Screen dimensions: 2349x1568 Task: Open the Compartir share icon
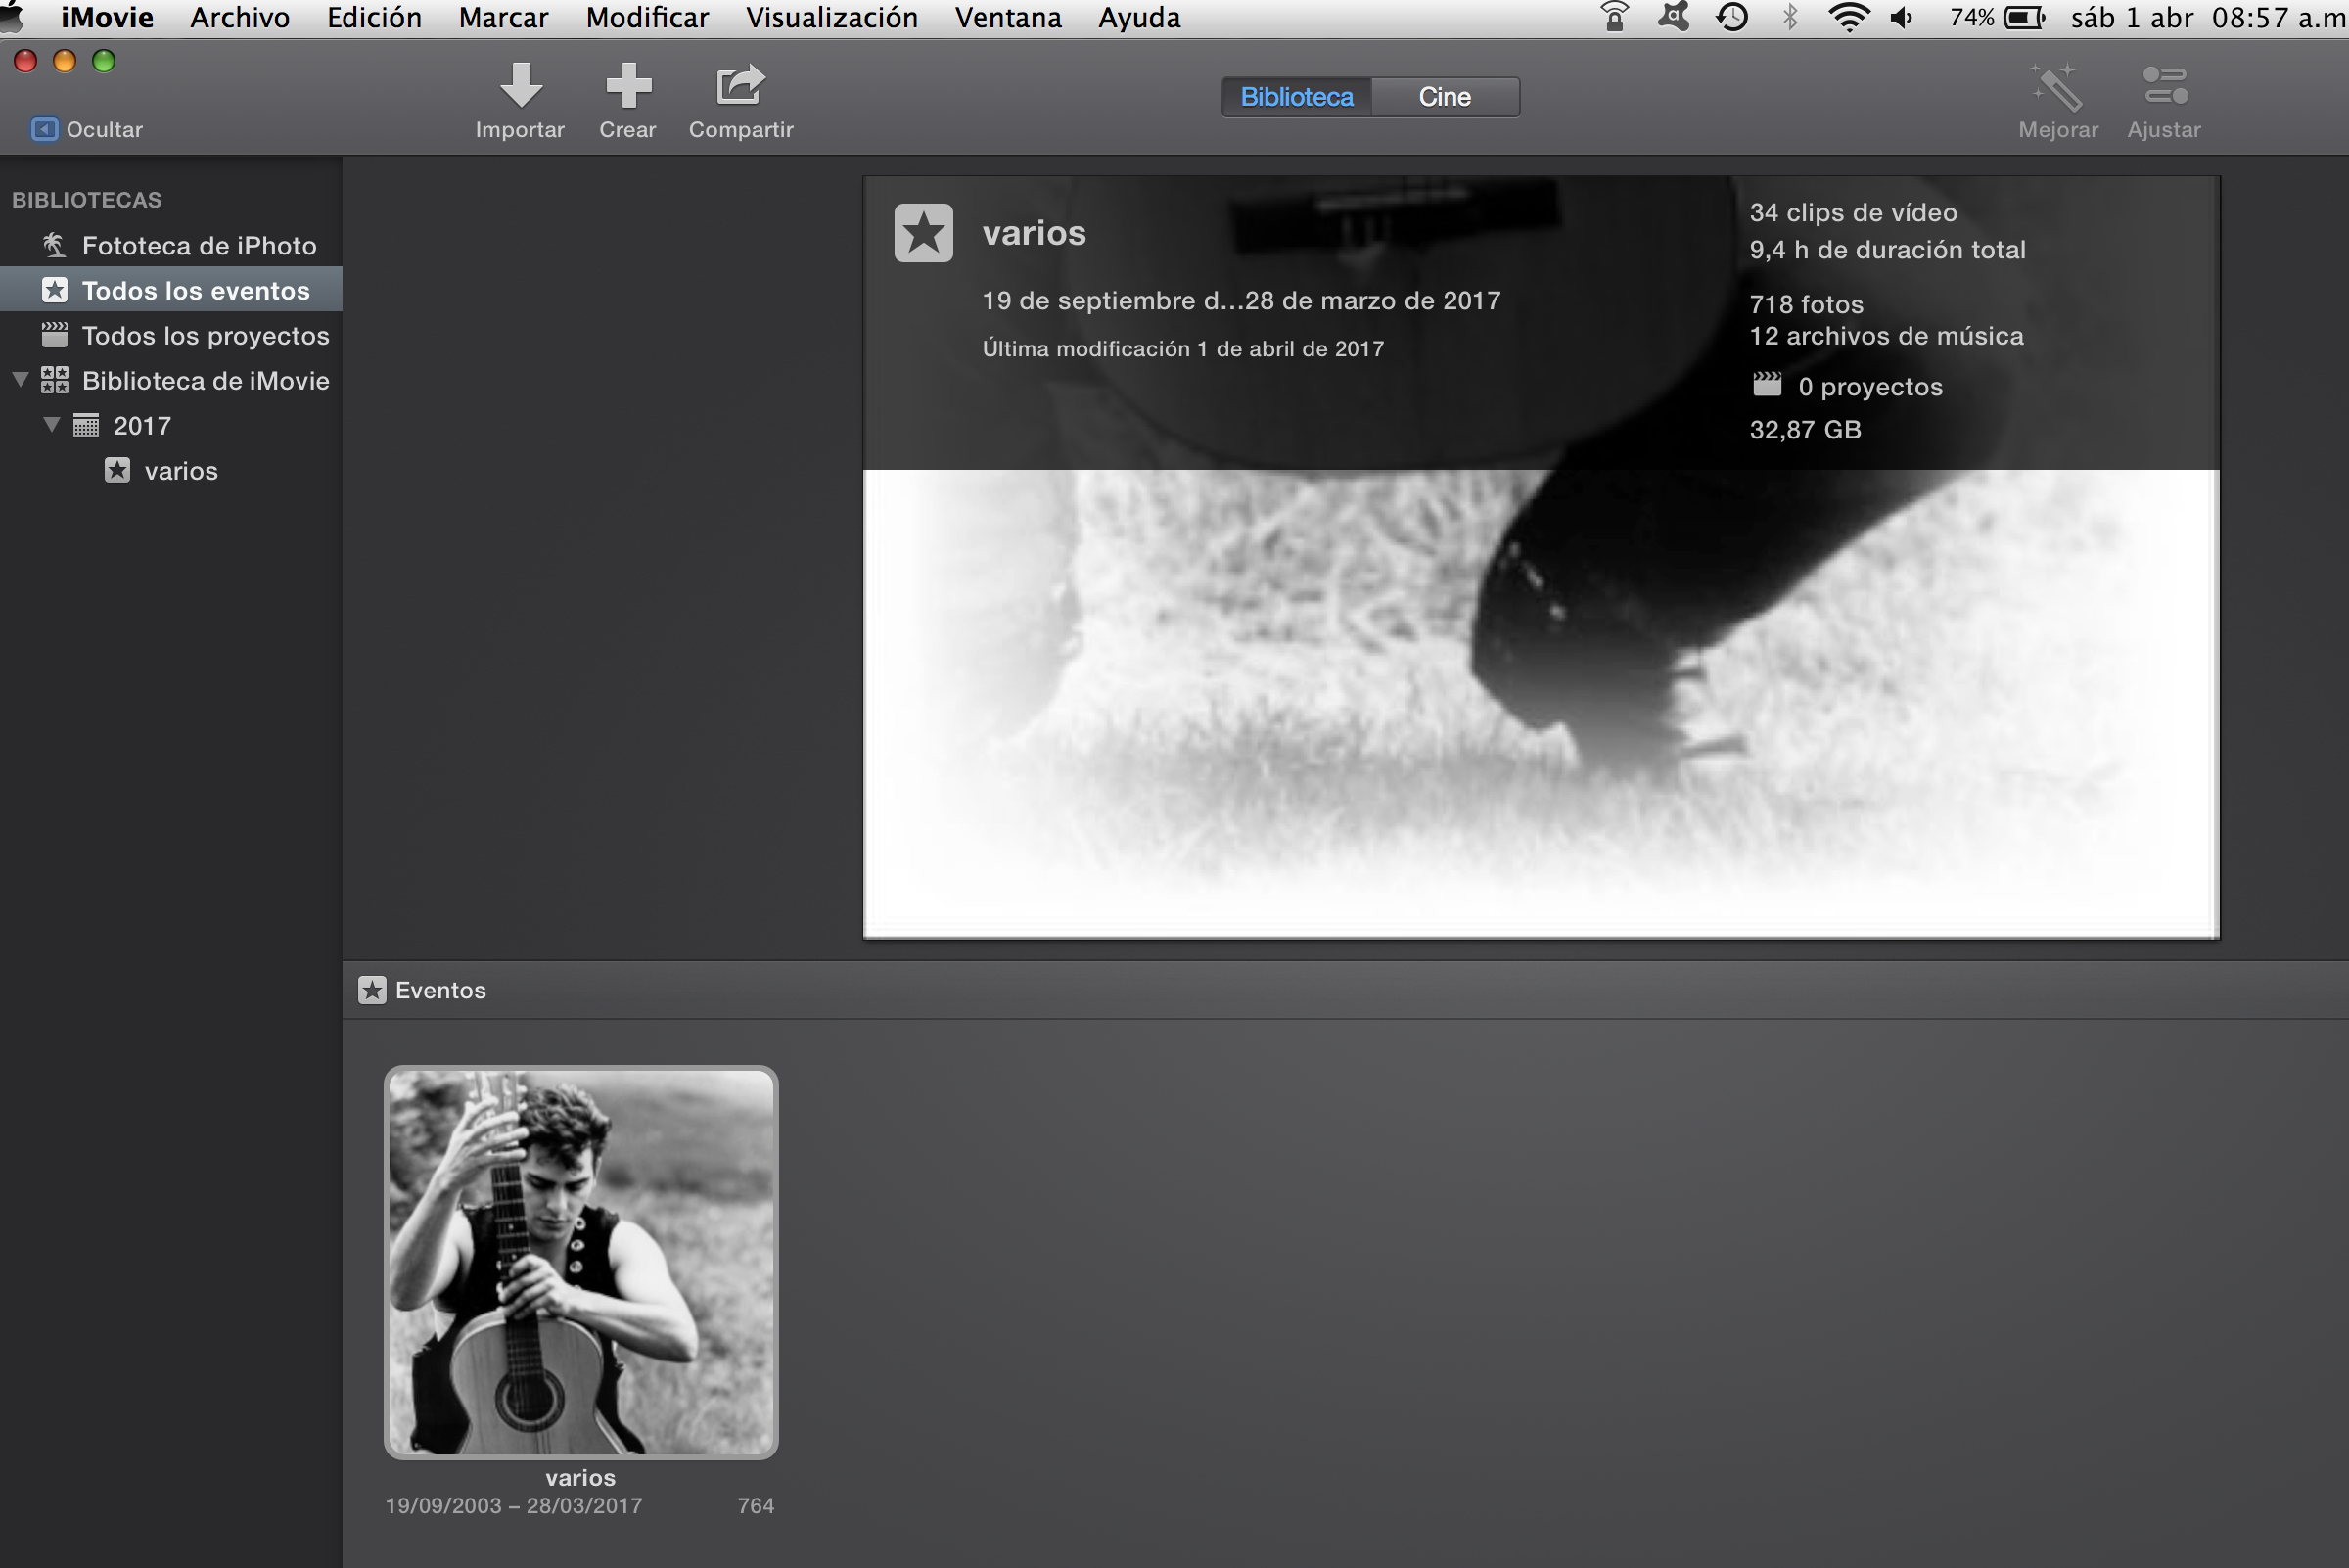tap(740, 86)
